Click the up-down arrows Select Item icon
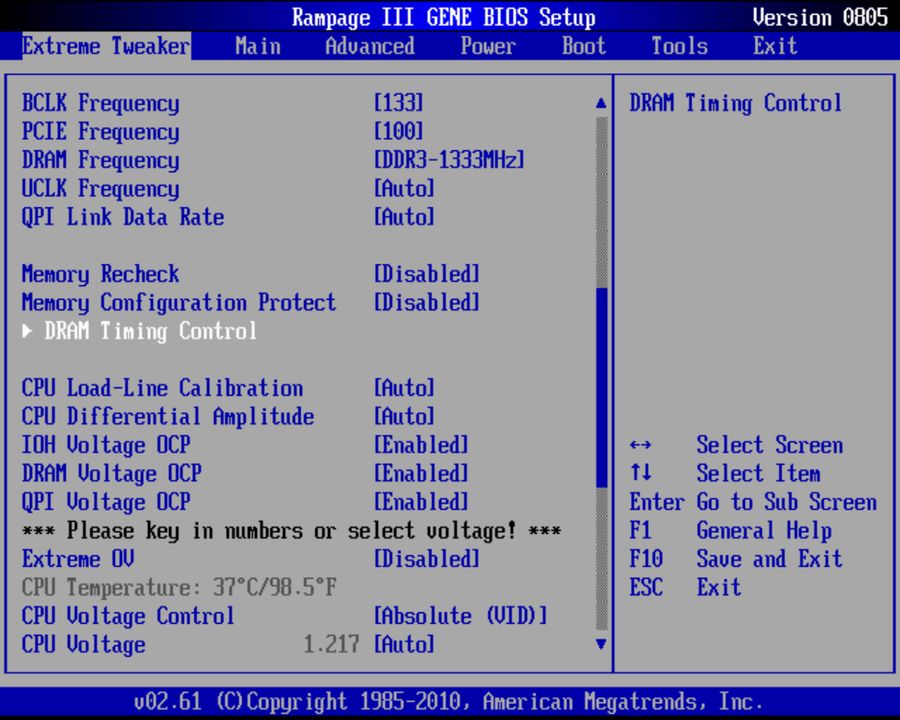The height and width of the screenshot is (720, 900). 640,473
